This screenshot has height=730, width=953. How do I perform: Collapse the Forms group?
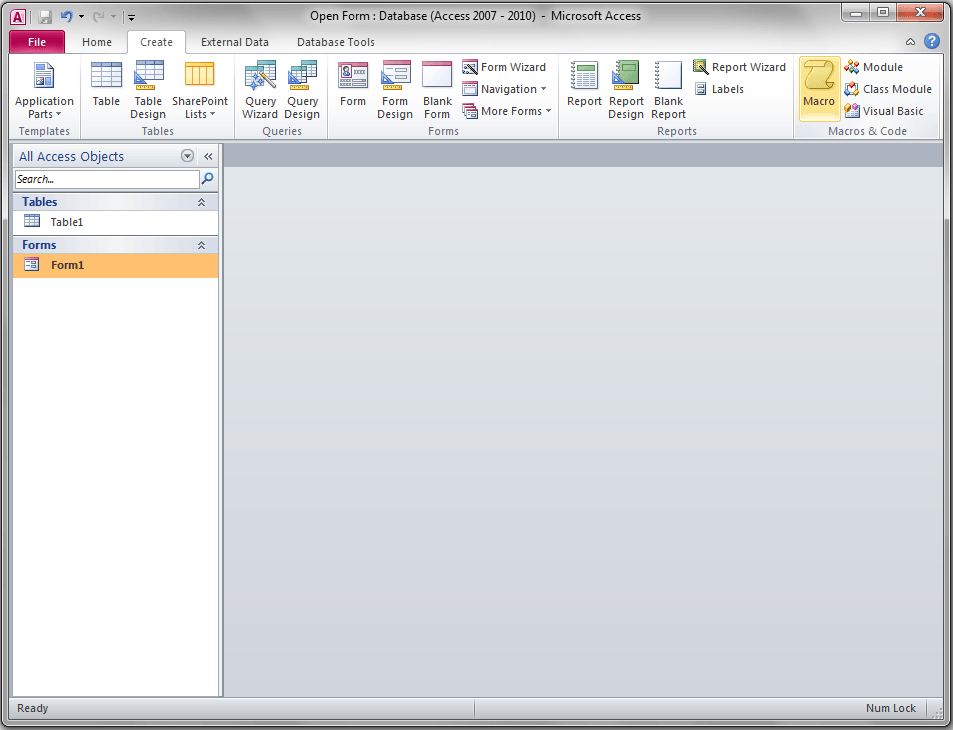[201, 245]
